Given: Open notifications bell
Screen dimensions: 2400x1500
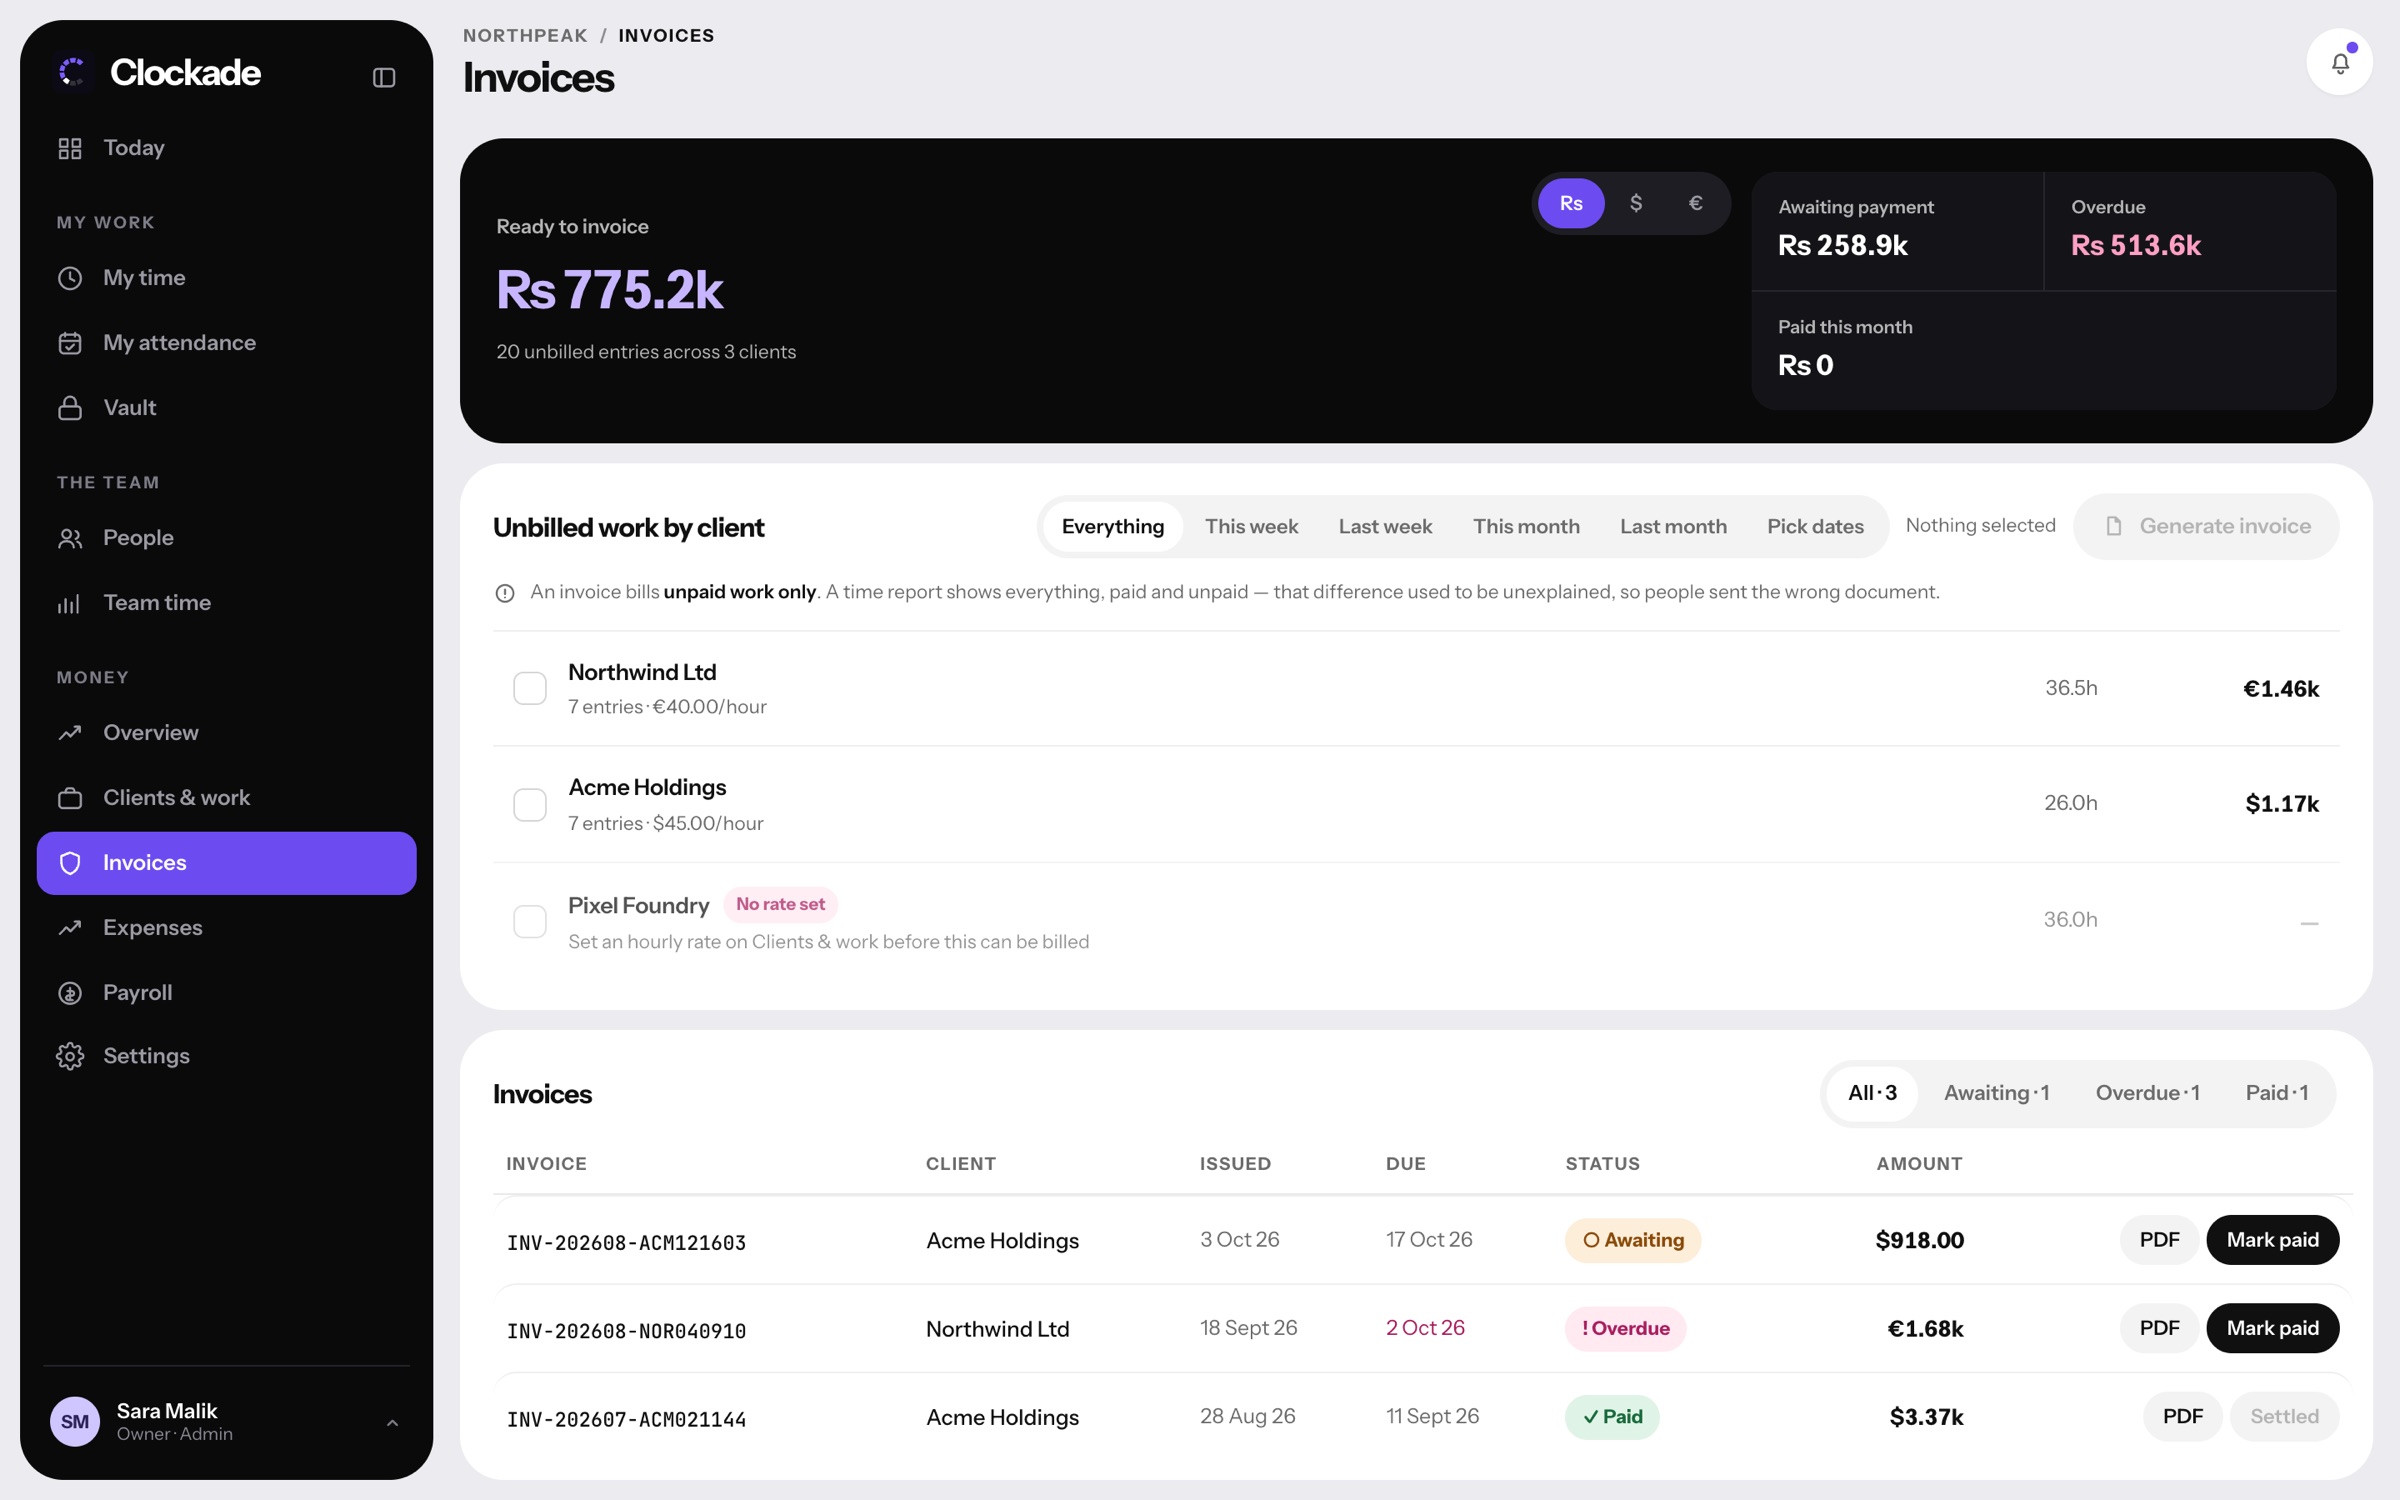Looking at the screenshot, I should tap(2339, 62).
